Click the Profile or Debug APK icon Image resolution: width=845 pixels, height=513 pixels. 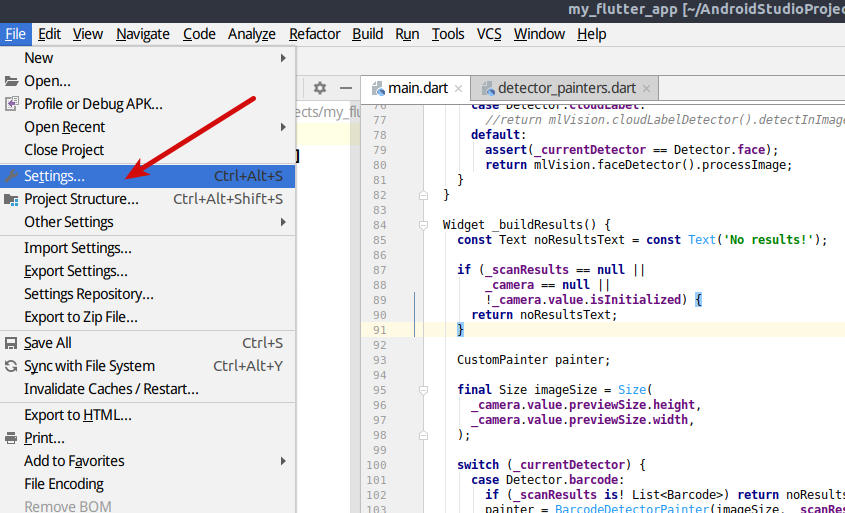[11, 104]
